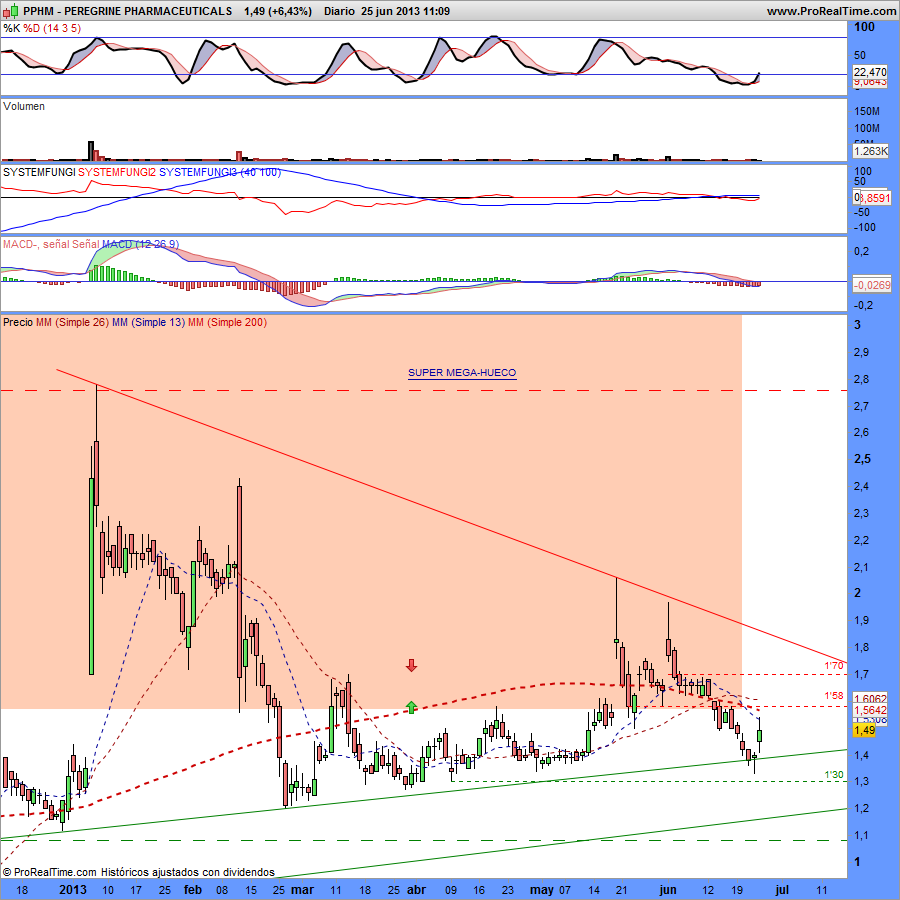Click the 25 jun 2013 11:09 timestamp

[x=405, y=11]
